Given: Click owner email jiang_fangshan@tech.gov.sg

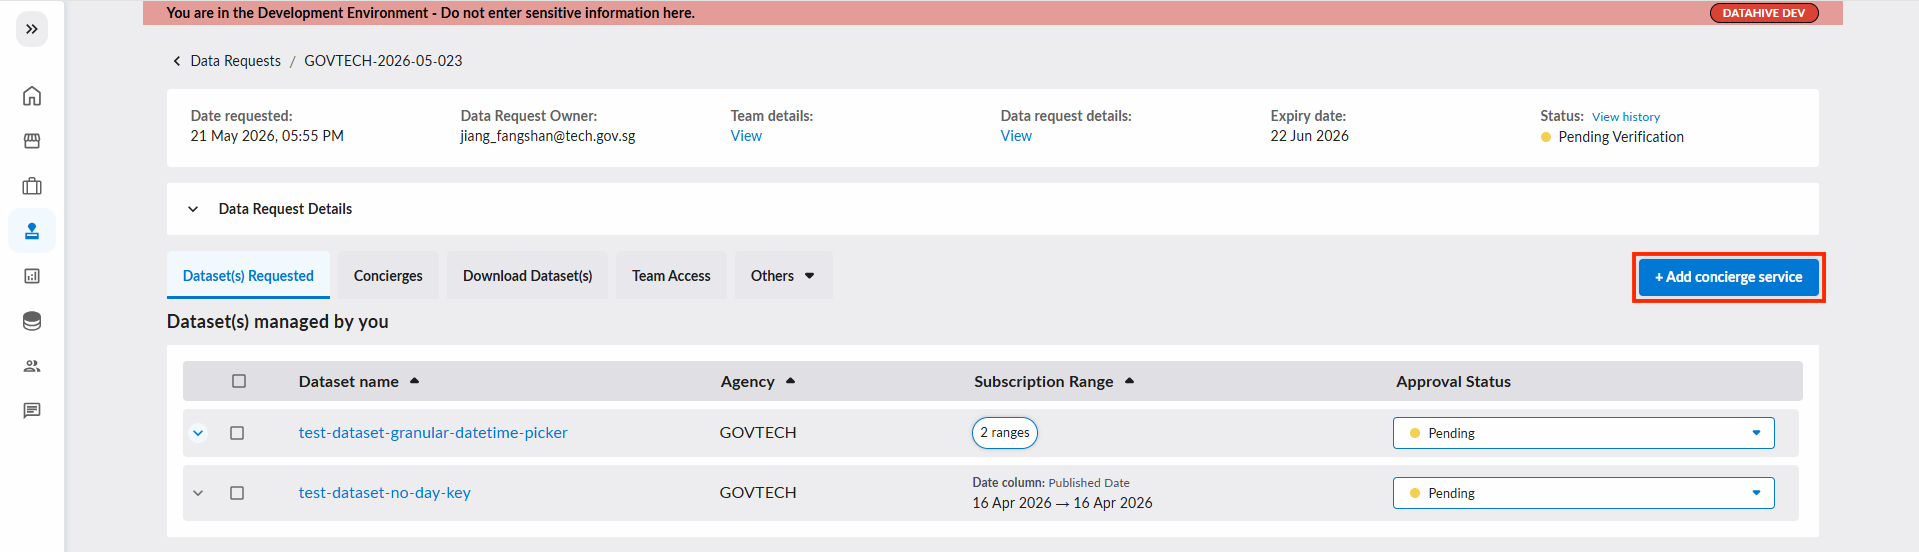Looking at the screenshot, I should (548, 136).
